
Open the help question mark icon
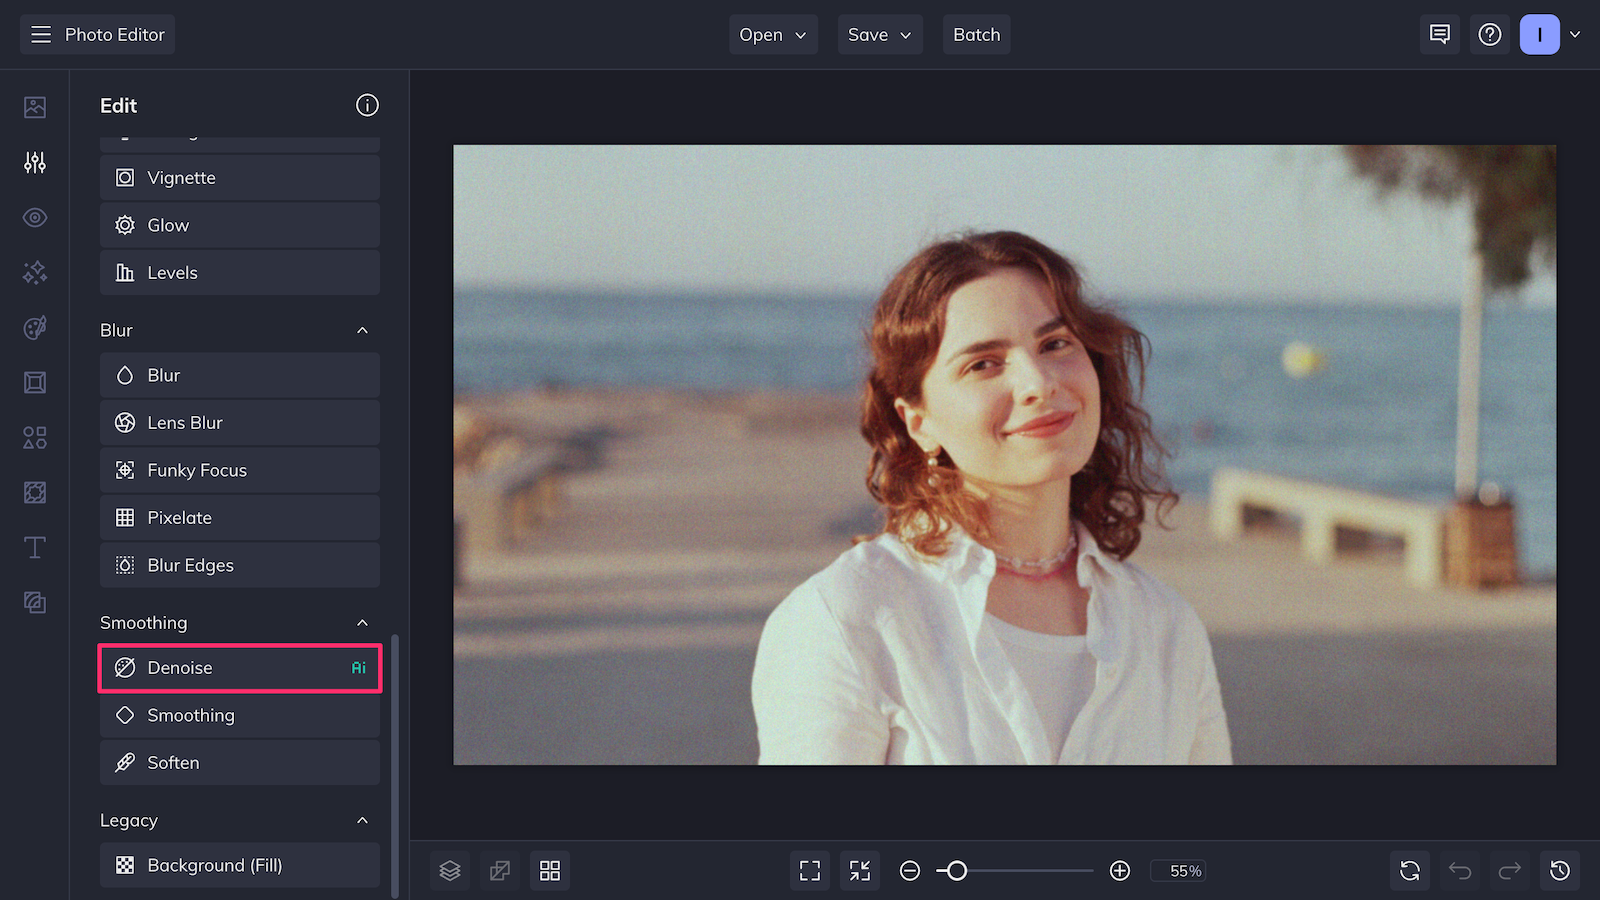coord(1490,34)
